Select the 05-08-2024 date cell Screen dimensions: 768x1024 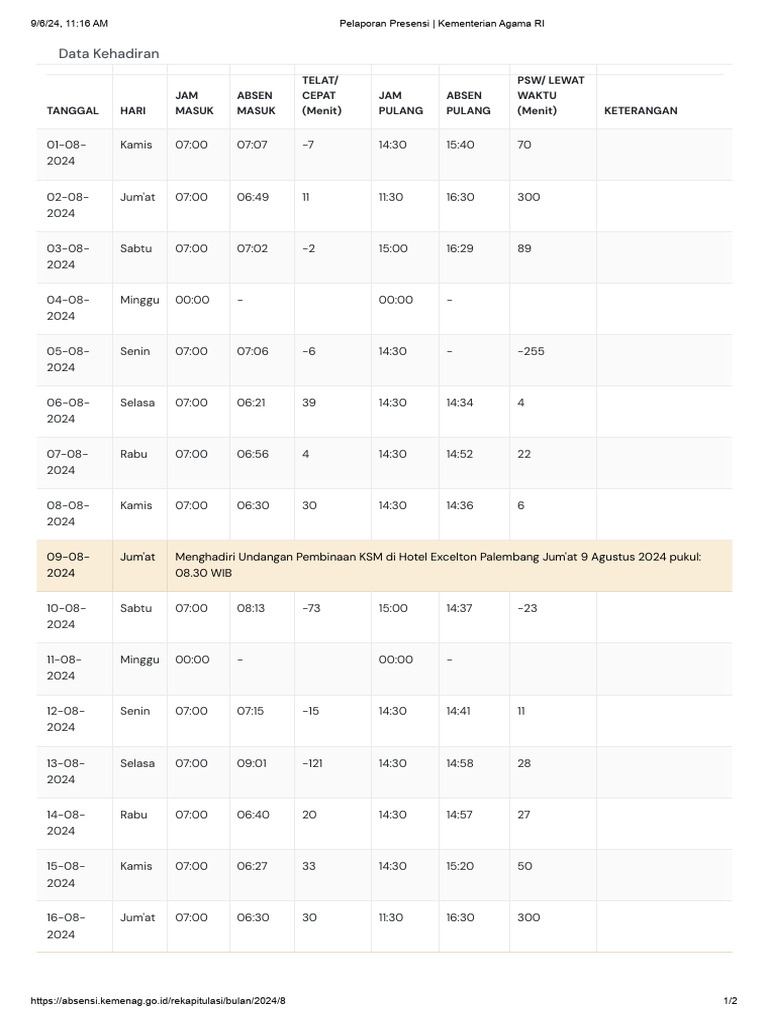[x=67, y=359]
